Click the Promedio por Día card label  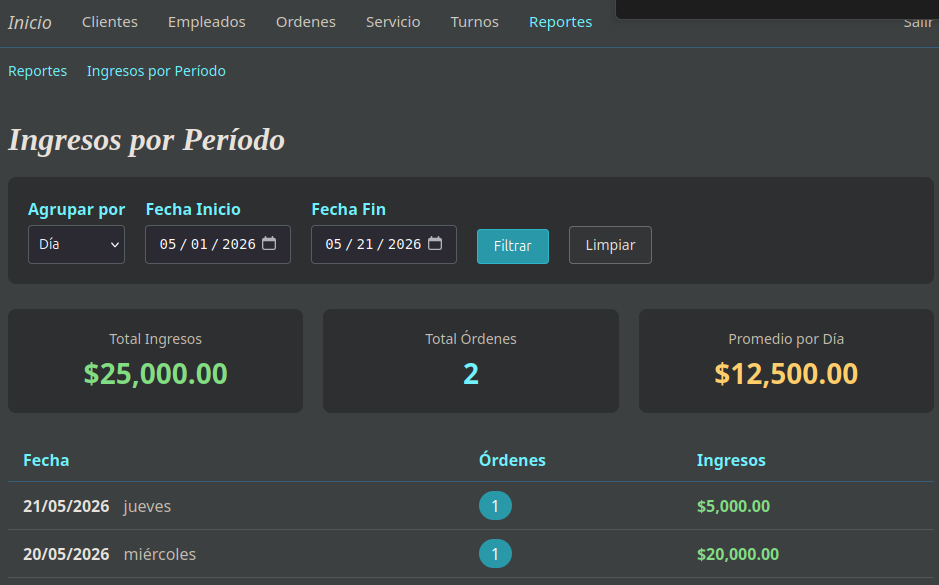click(x=786, y=339)
